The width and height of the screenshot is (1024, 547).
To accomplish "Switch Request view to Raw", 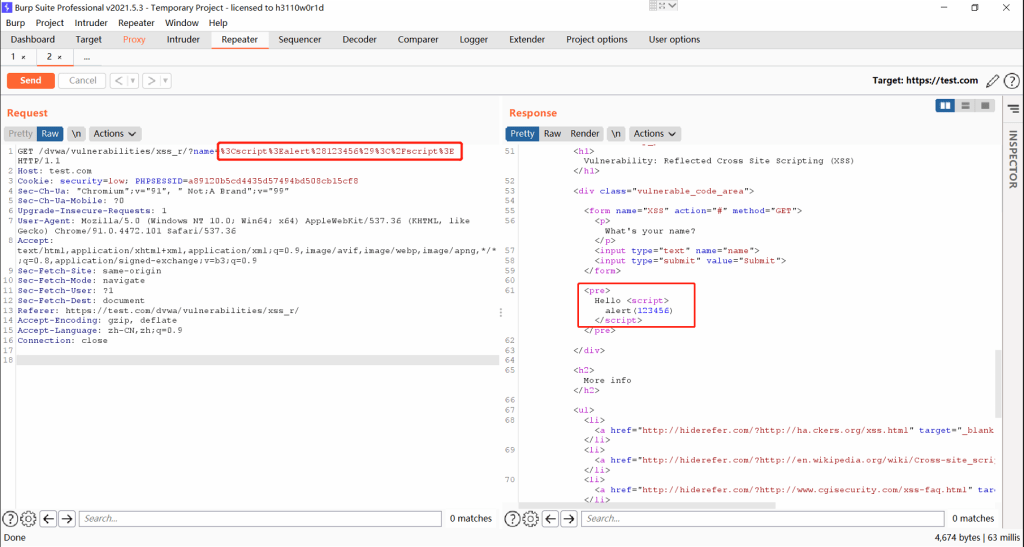I will (50, 134).
